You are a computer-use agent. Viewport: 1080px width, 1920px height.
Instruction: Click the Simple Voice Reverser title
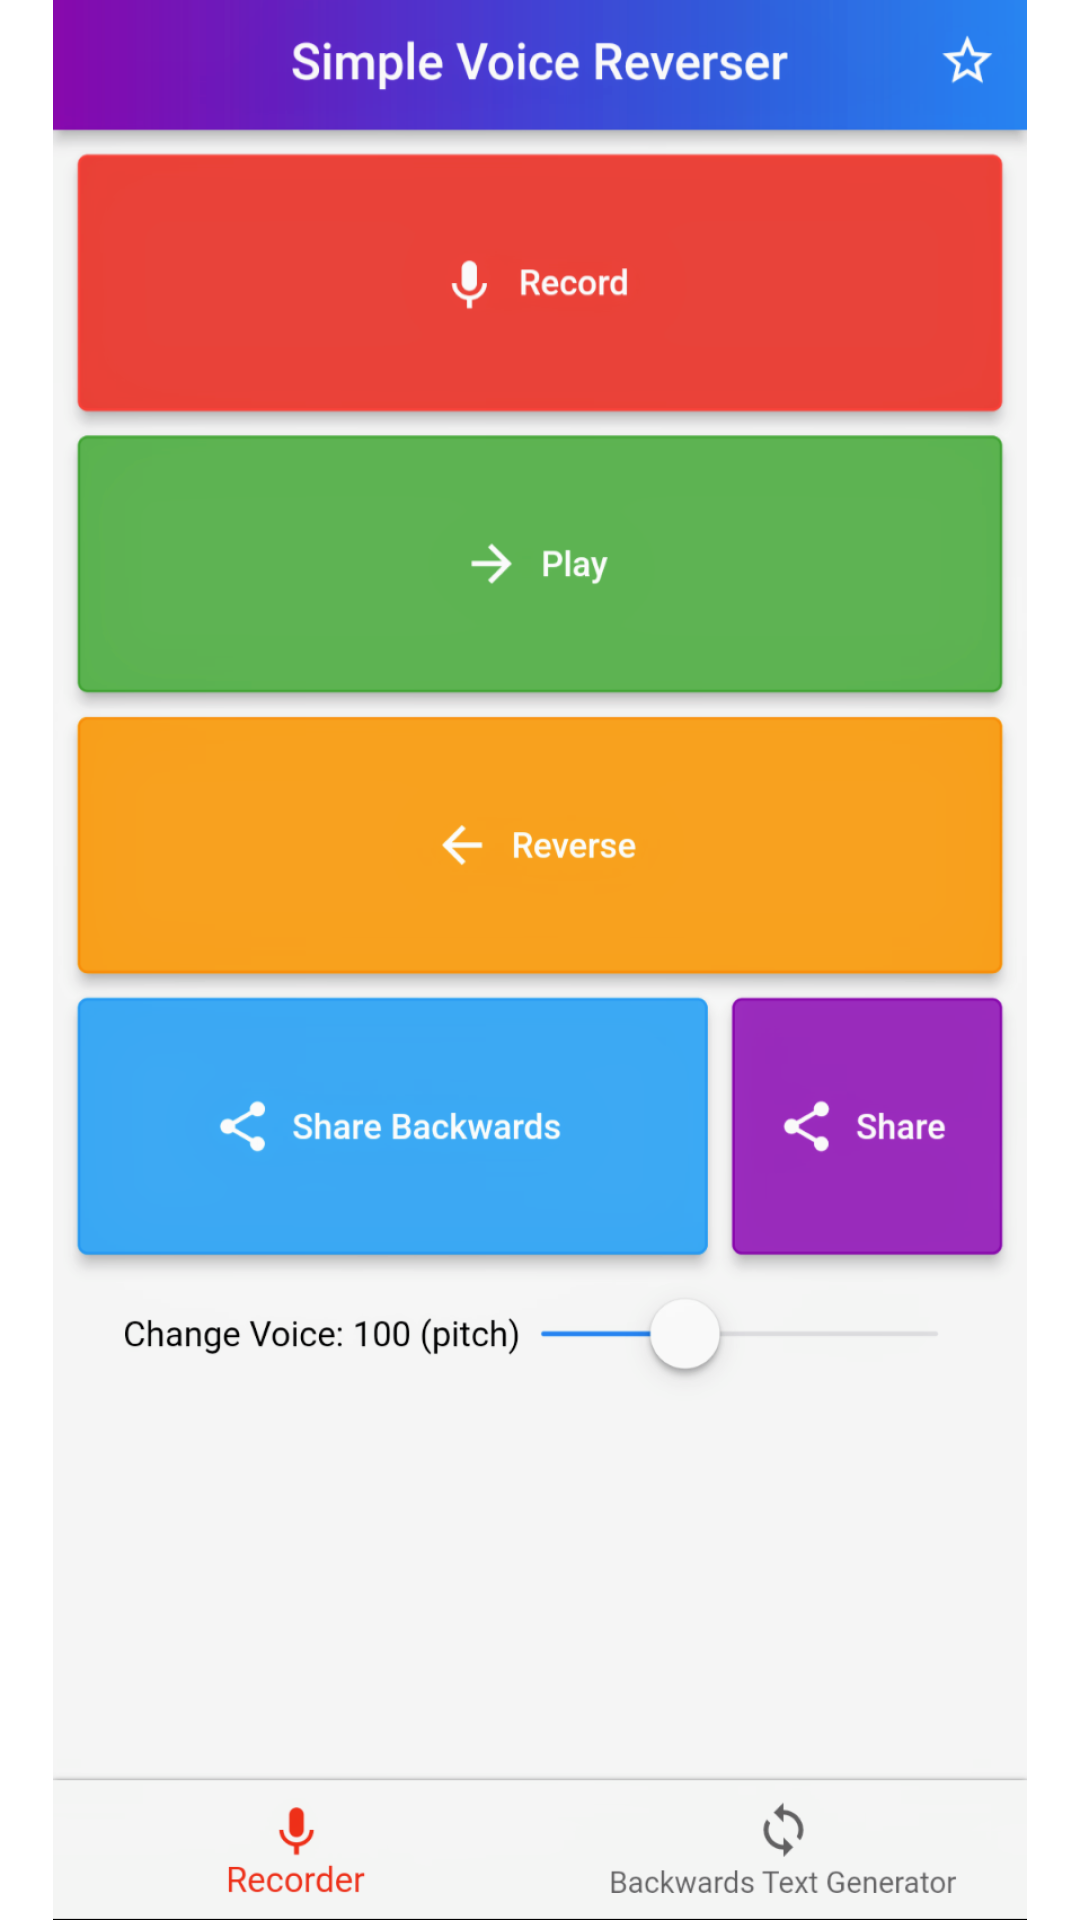coord(540,63)
